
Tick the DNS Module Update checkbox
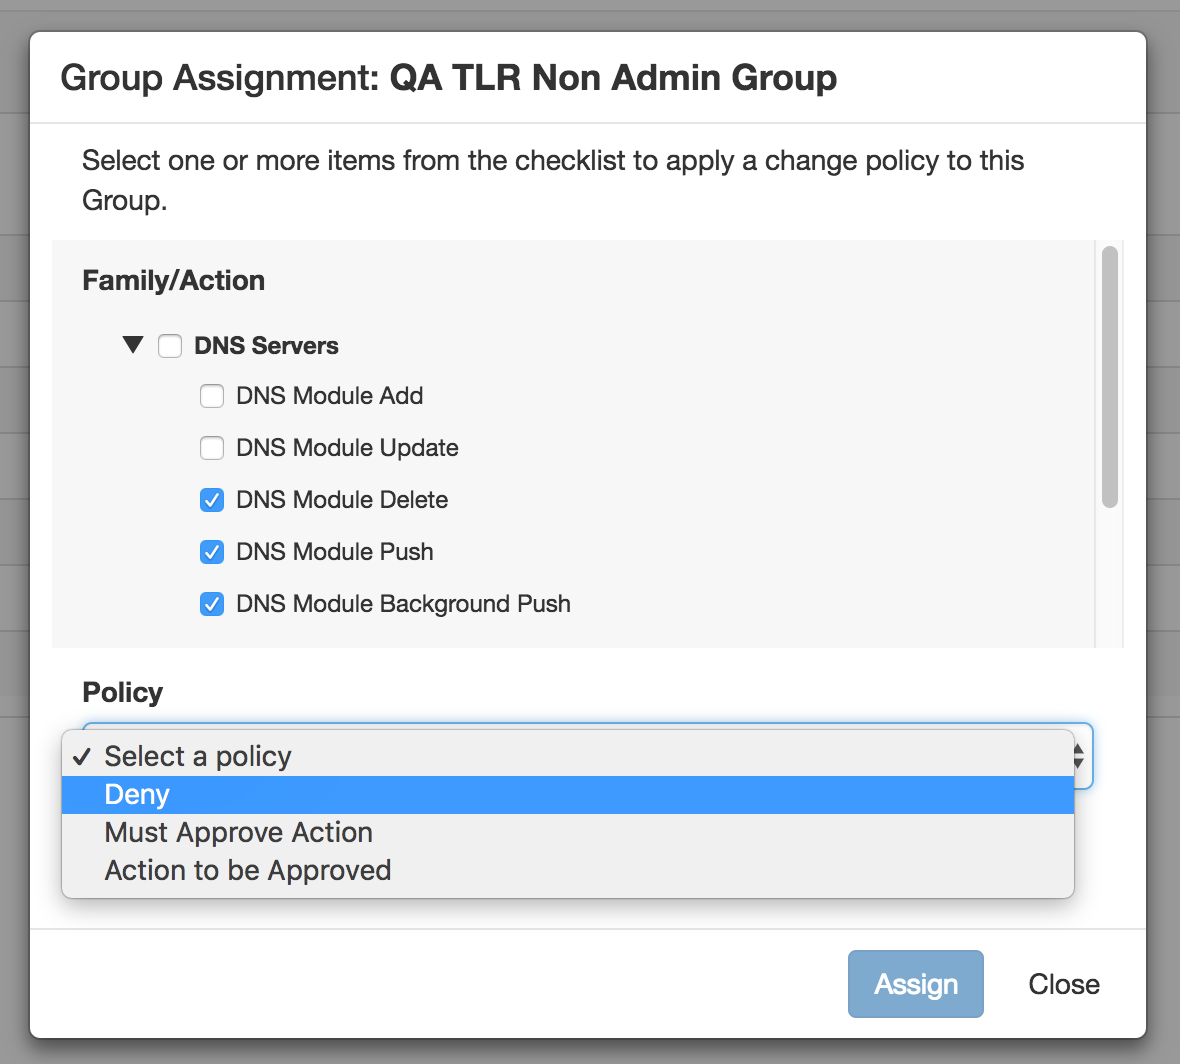[212, 448]
